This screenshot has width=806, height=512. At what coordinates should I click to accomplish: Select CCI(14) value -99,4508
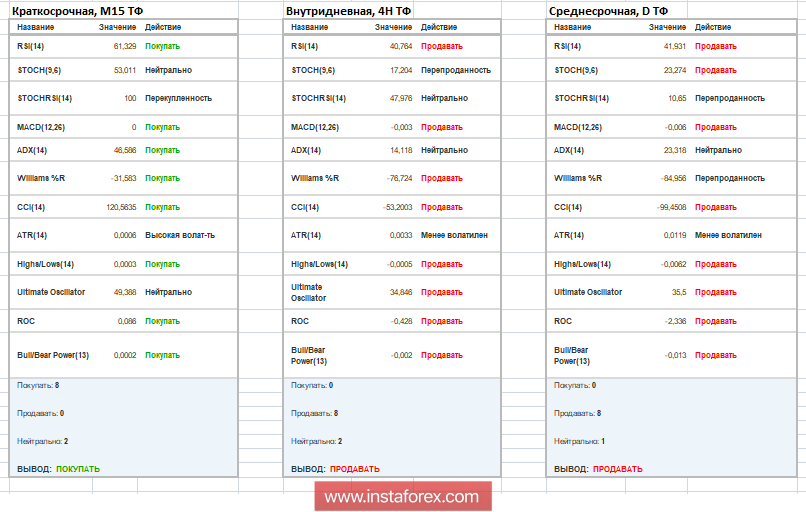[x=671, y=208]
